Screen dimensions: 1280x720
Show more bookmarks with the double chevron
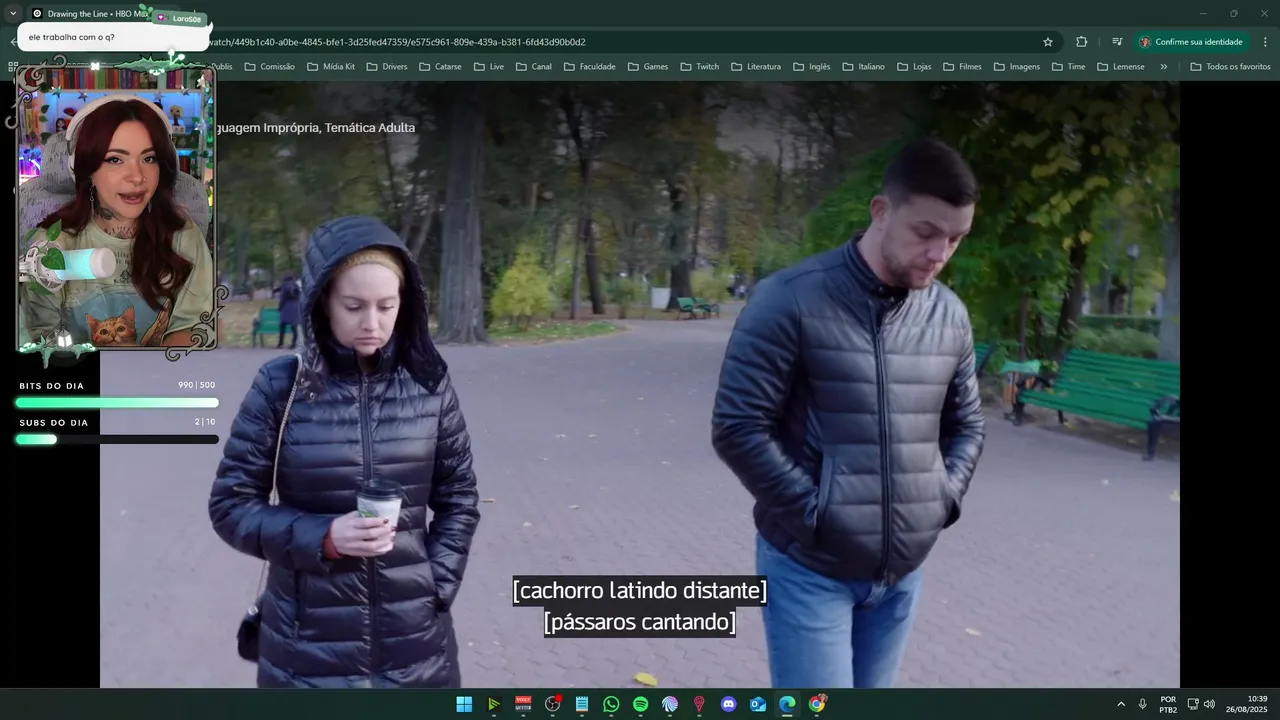tap(1163, 67)
